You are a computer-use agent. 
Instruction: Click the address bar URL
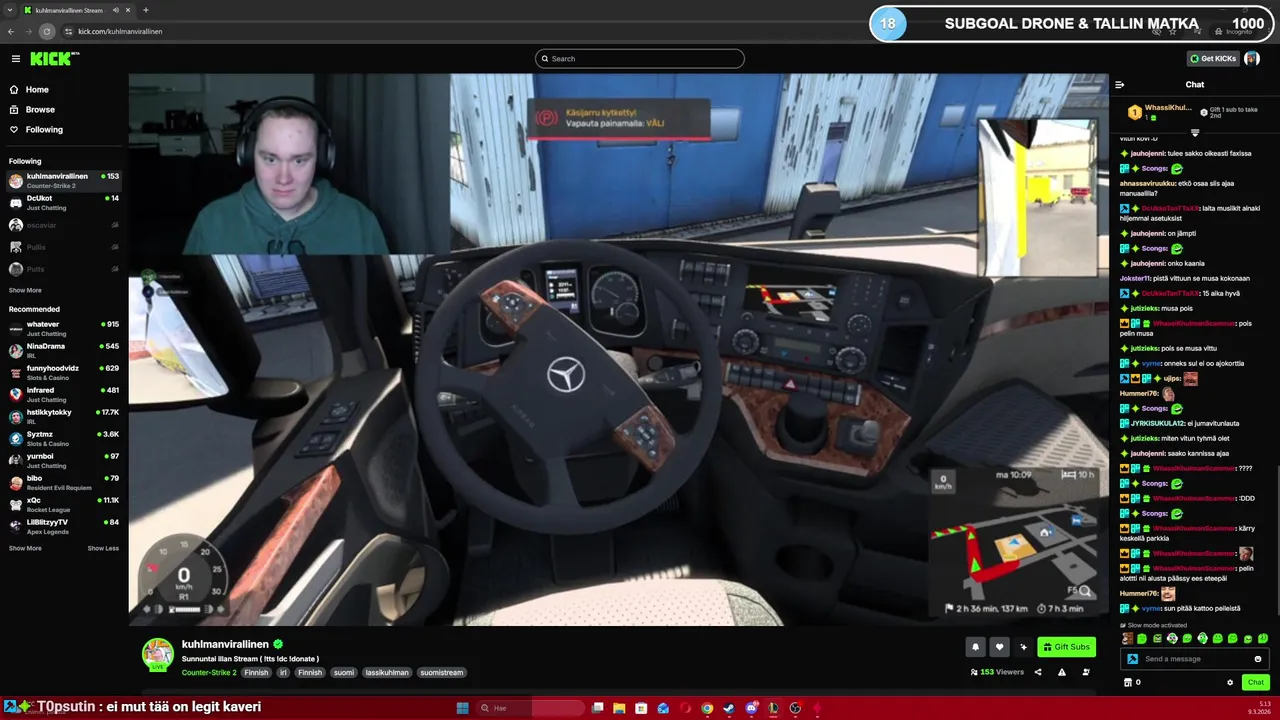tap(120, 31)
